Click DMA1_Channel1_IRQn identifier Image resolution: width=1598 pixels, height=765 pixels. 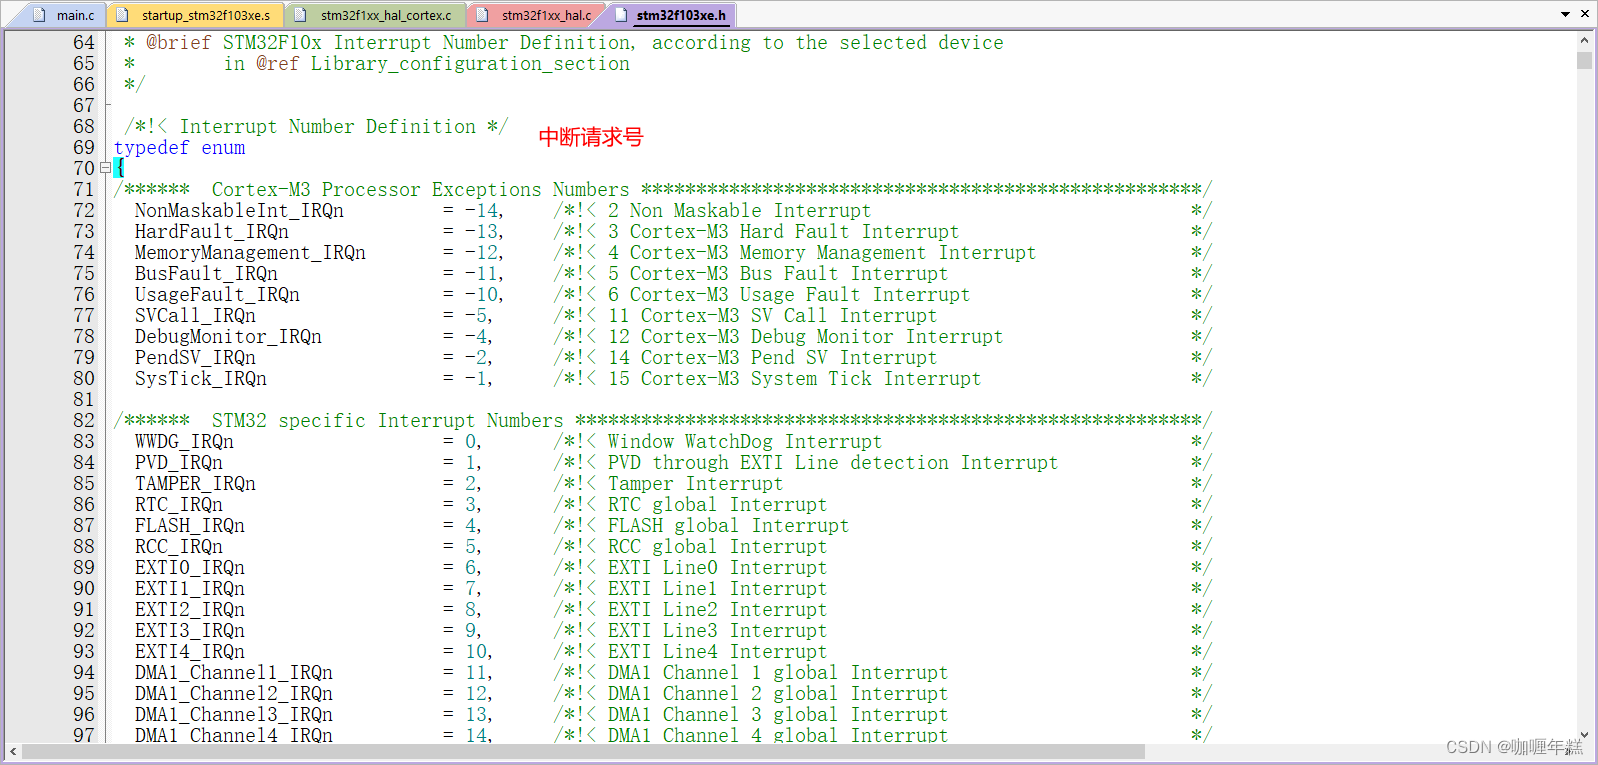point(234,673)
